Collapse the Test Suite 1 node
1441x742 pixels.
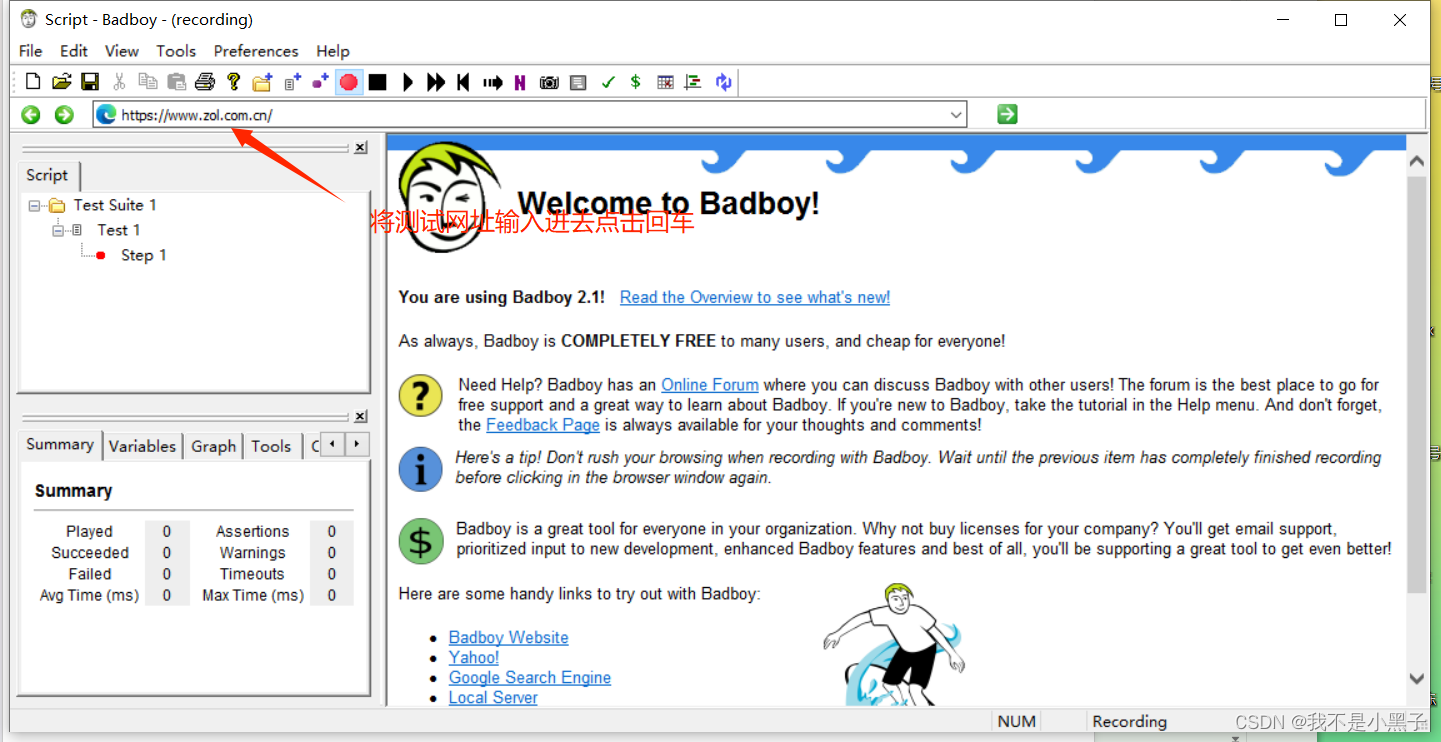click(34, 205)
